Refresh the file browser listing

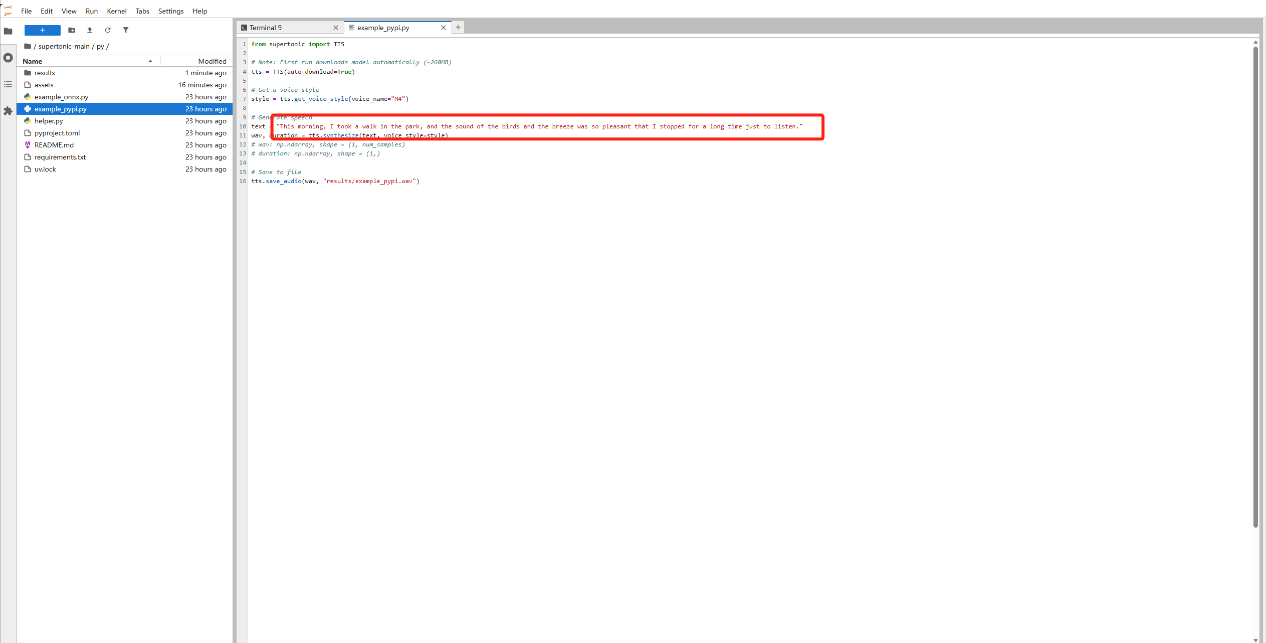pyautogui.click(x=108, y=30)
